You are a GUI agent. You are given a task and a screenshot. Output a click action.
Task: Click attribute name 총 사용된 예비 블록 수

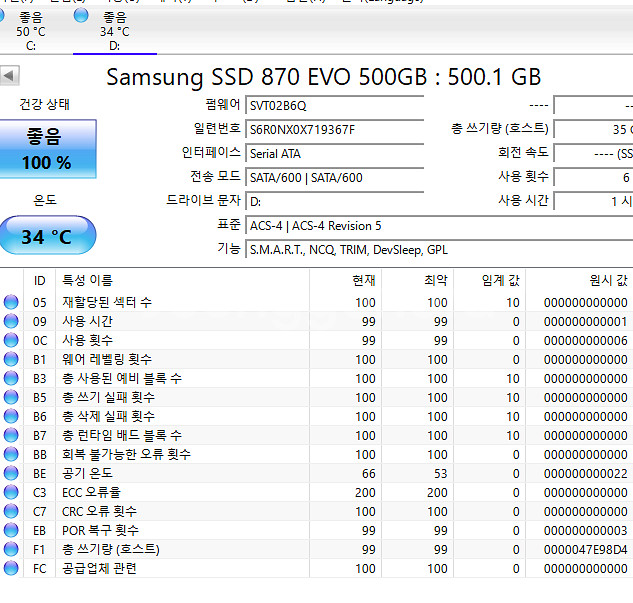[122, 378]
